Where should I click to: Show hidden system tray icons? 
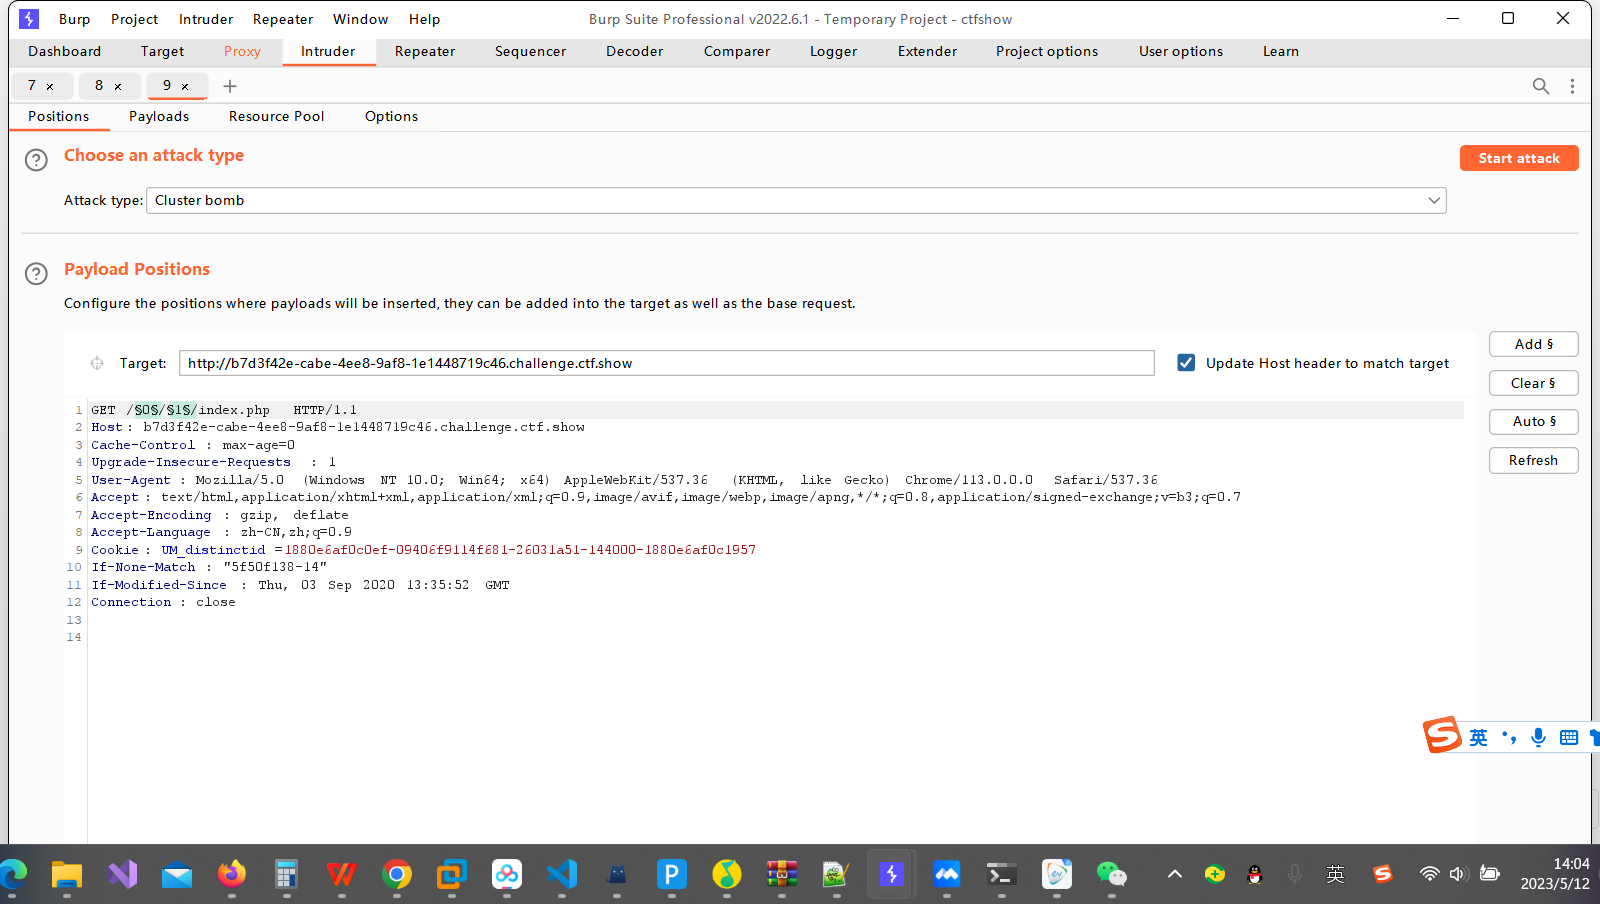coord(1175,875)
